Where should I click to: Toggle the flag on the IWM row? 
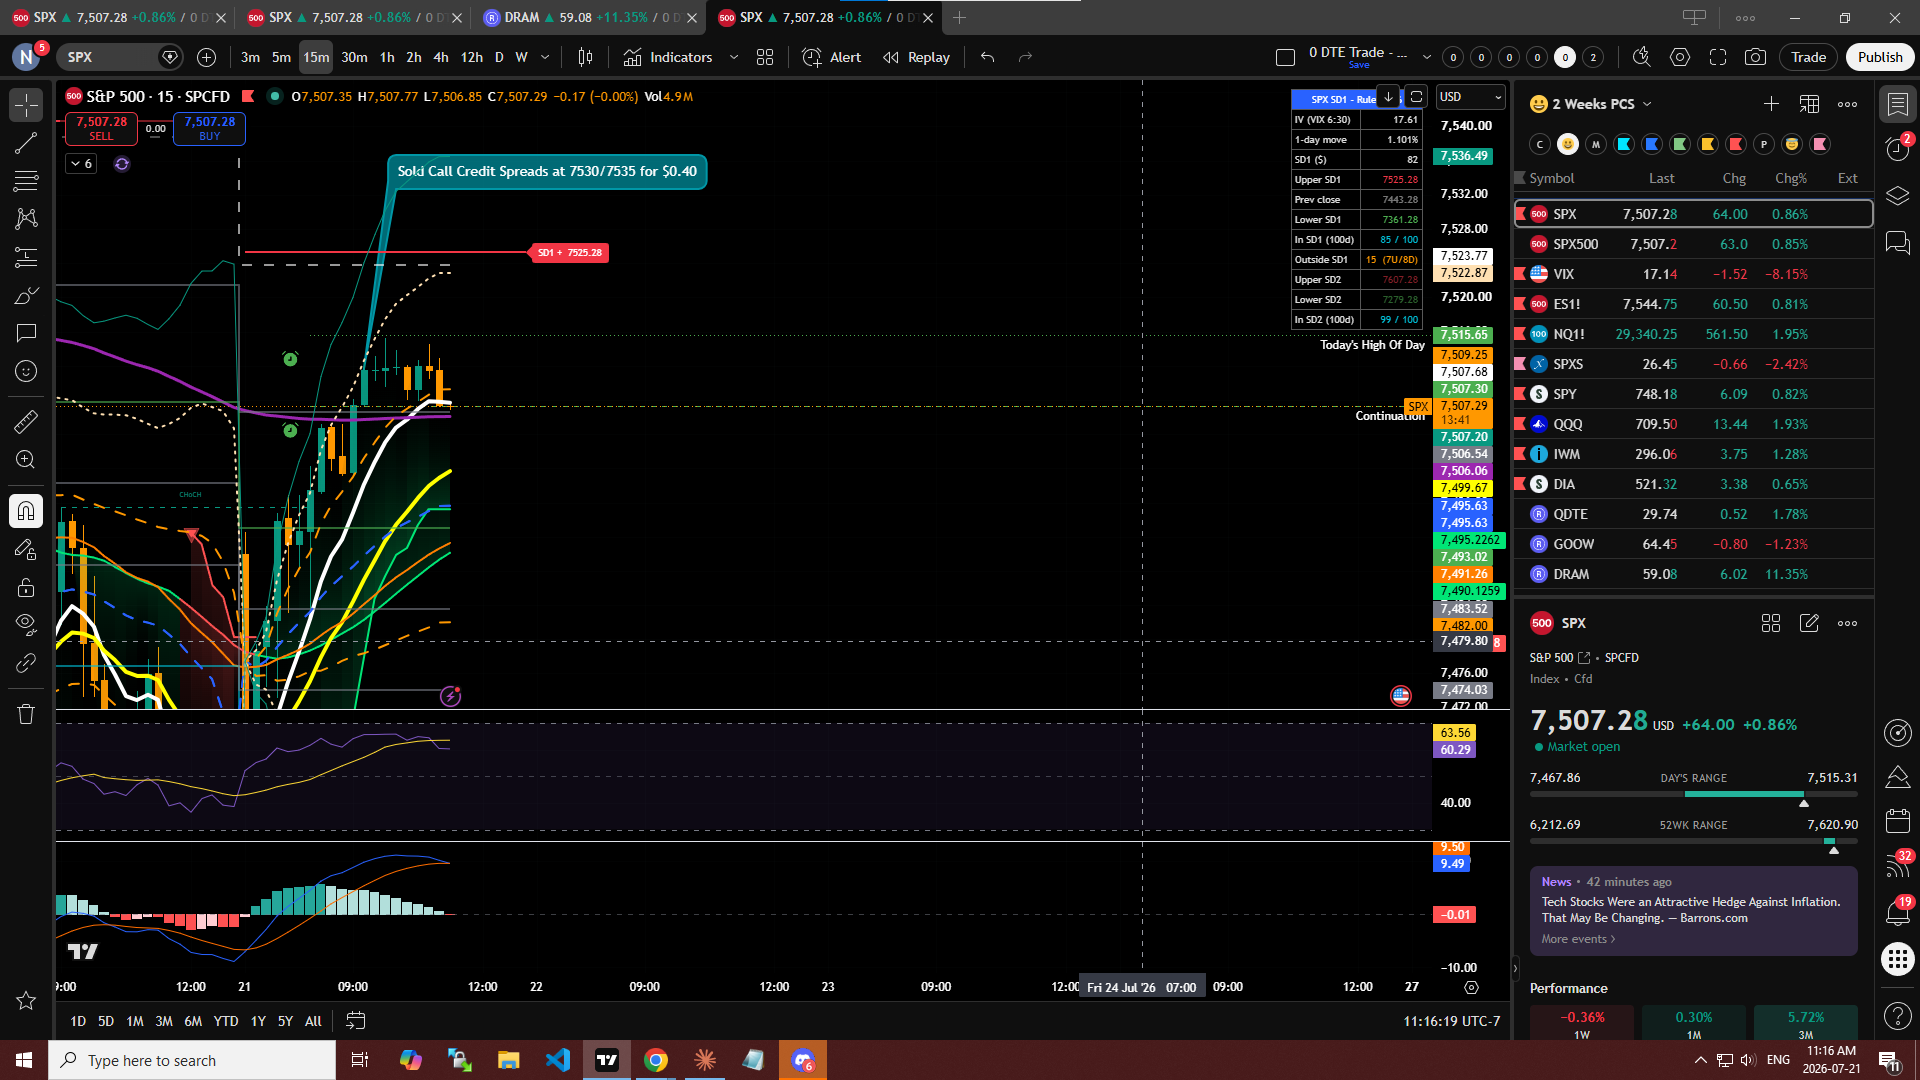click(1521, 454)
